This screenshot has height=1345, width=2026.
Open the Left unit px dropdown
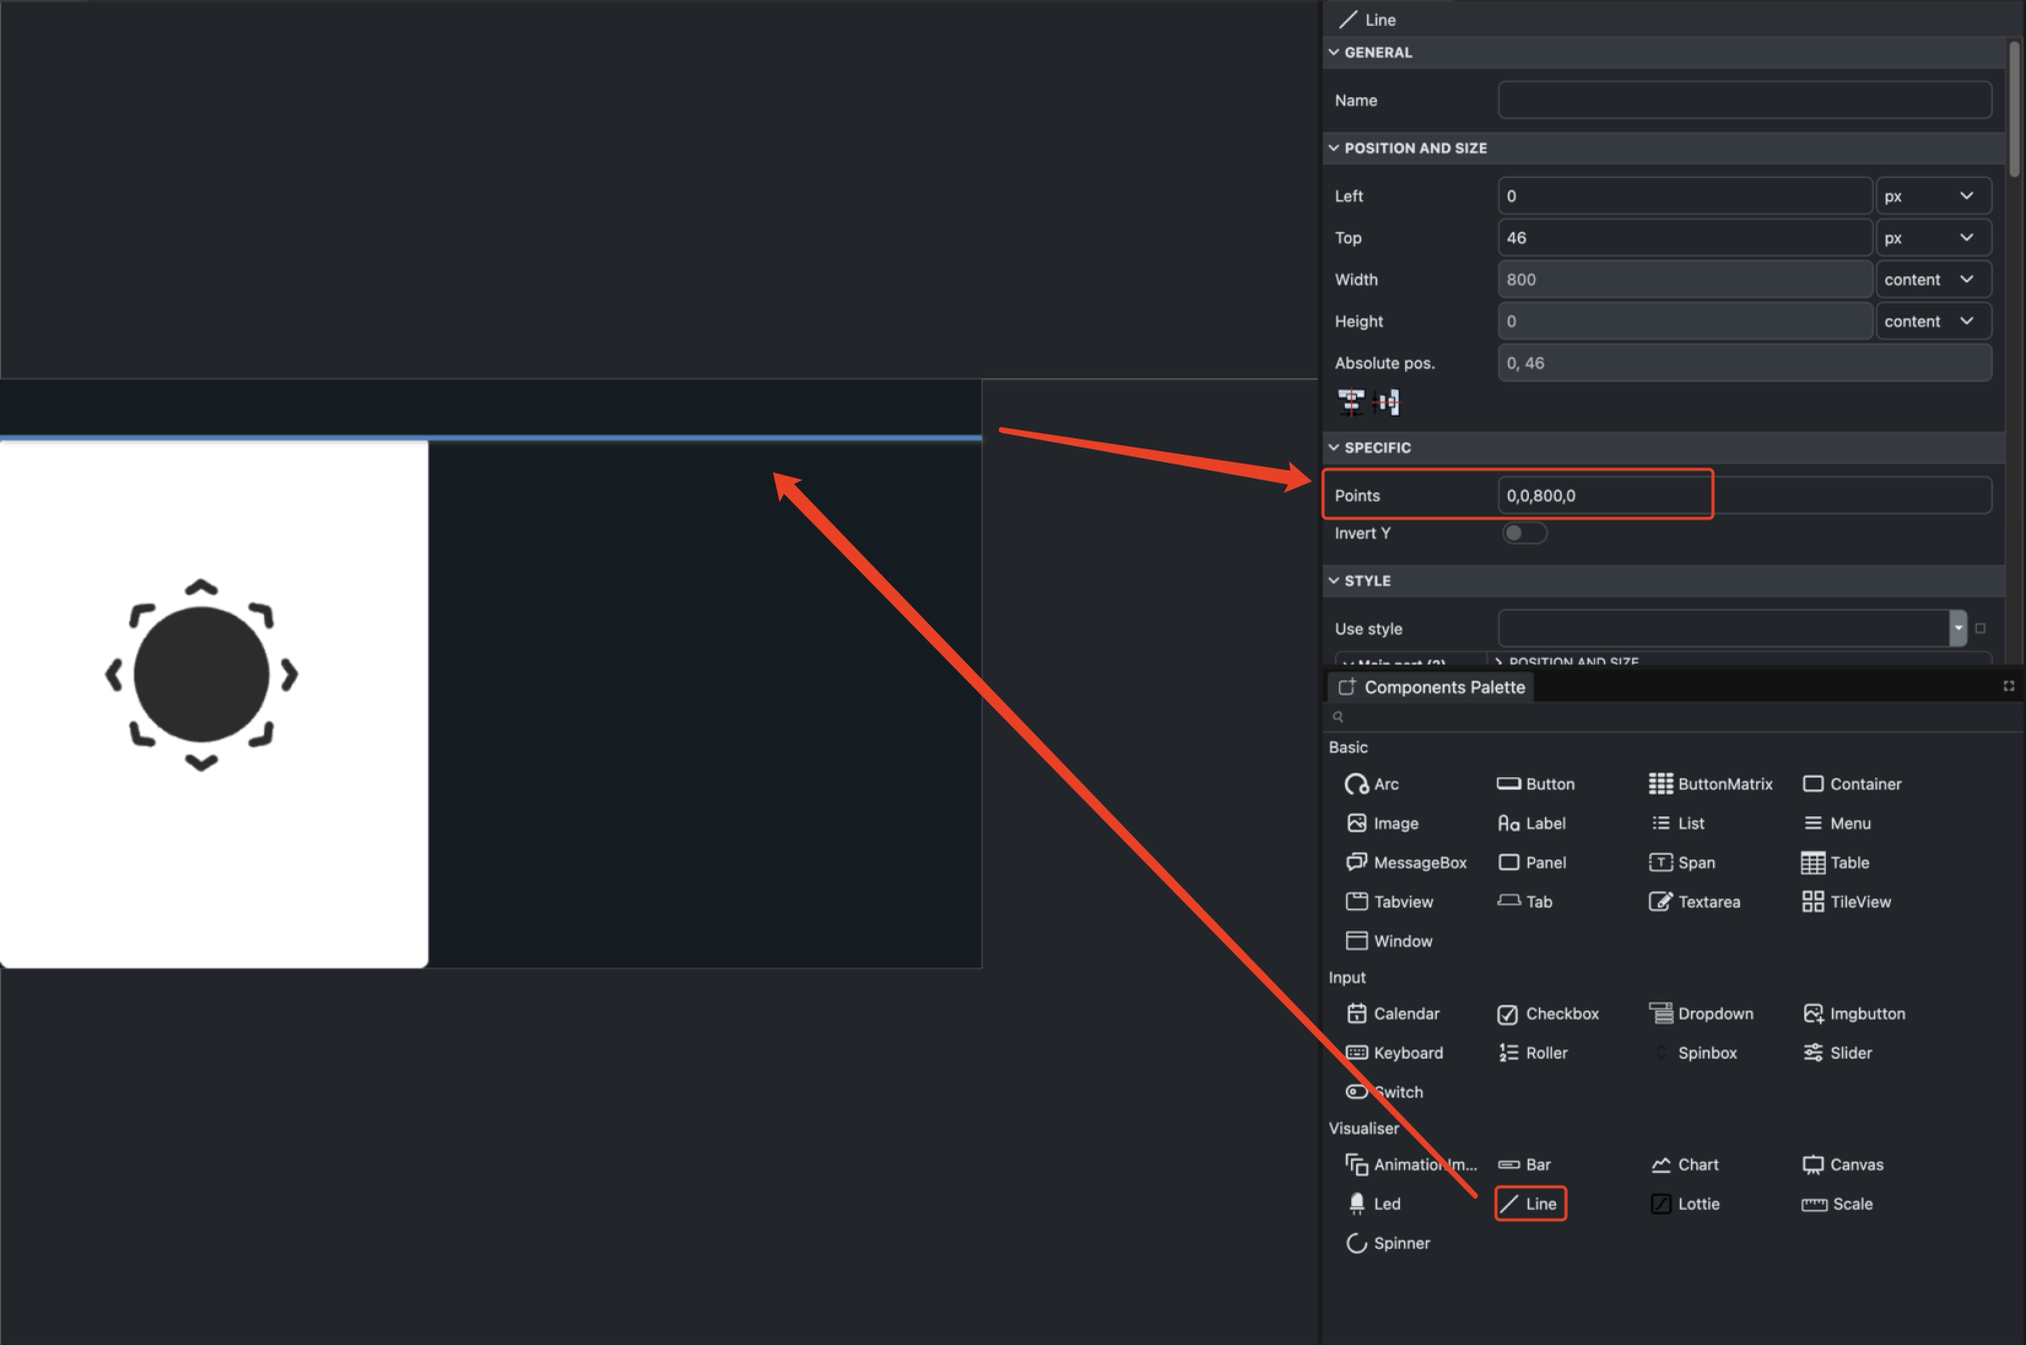(x=1933, y=196)
